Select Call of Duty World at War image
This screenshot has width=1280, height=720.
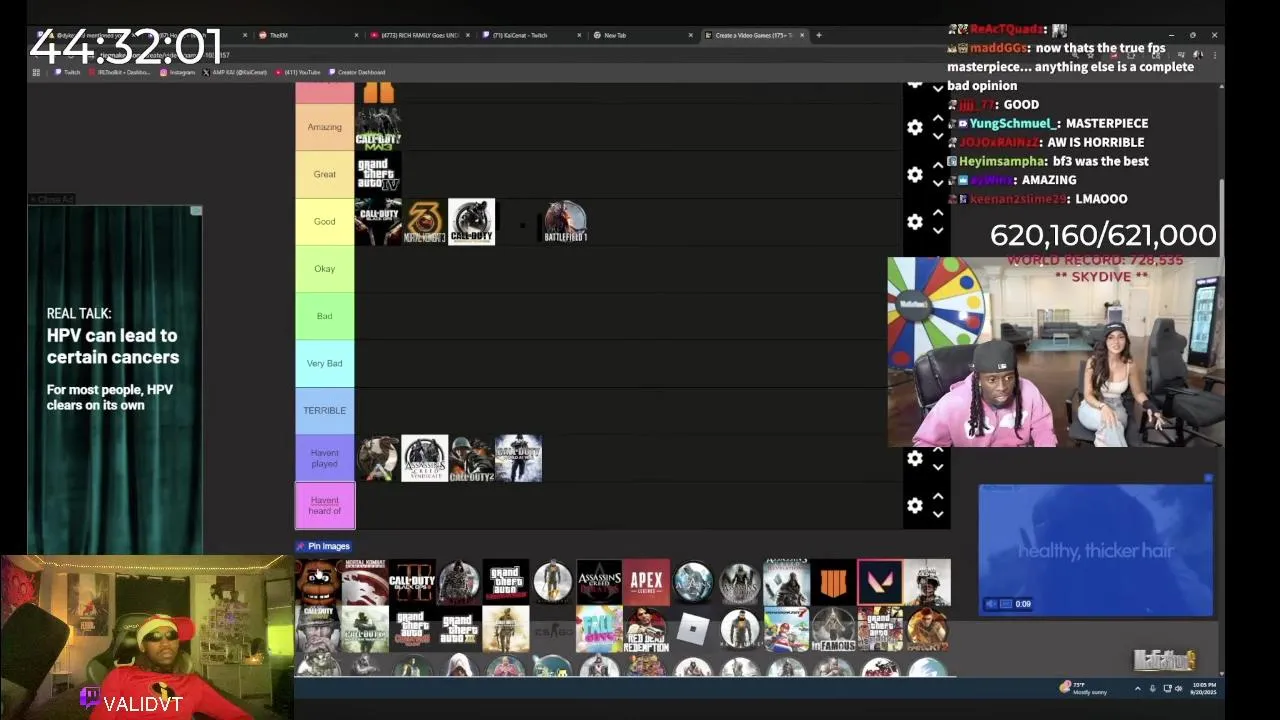[518, 458]
